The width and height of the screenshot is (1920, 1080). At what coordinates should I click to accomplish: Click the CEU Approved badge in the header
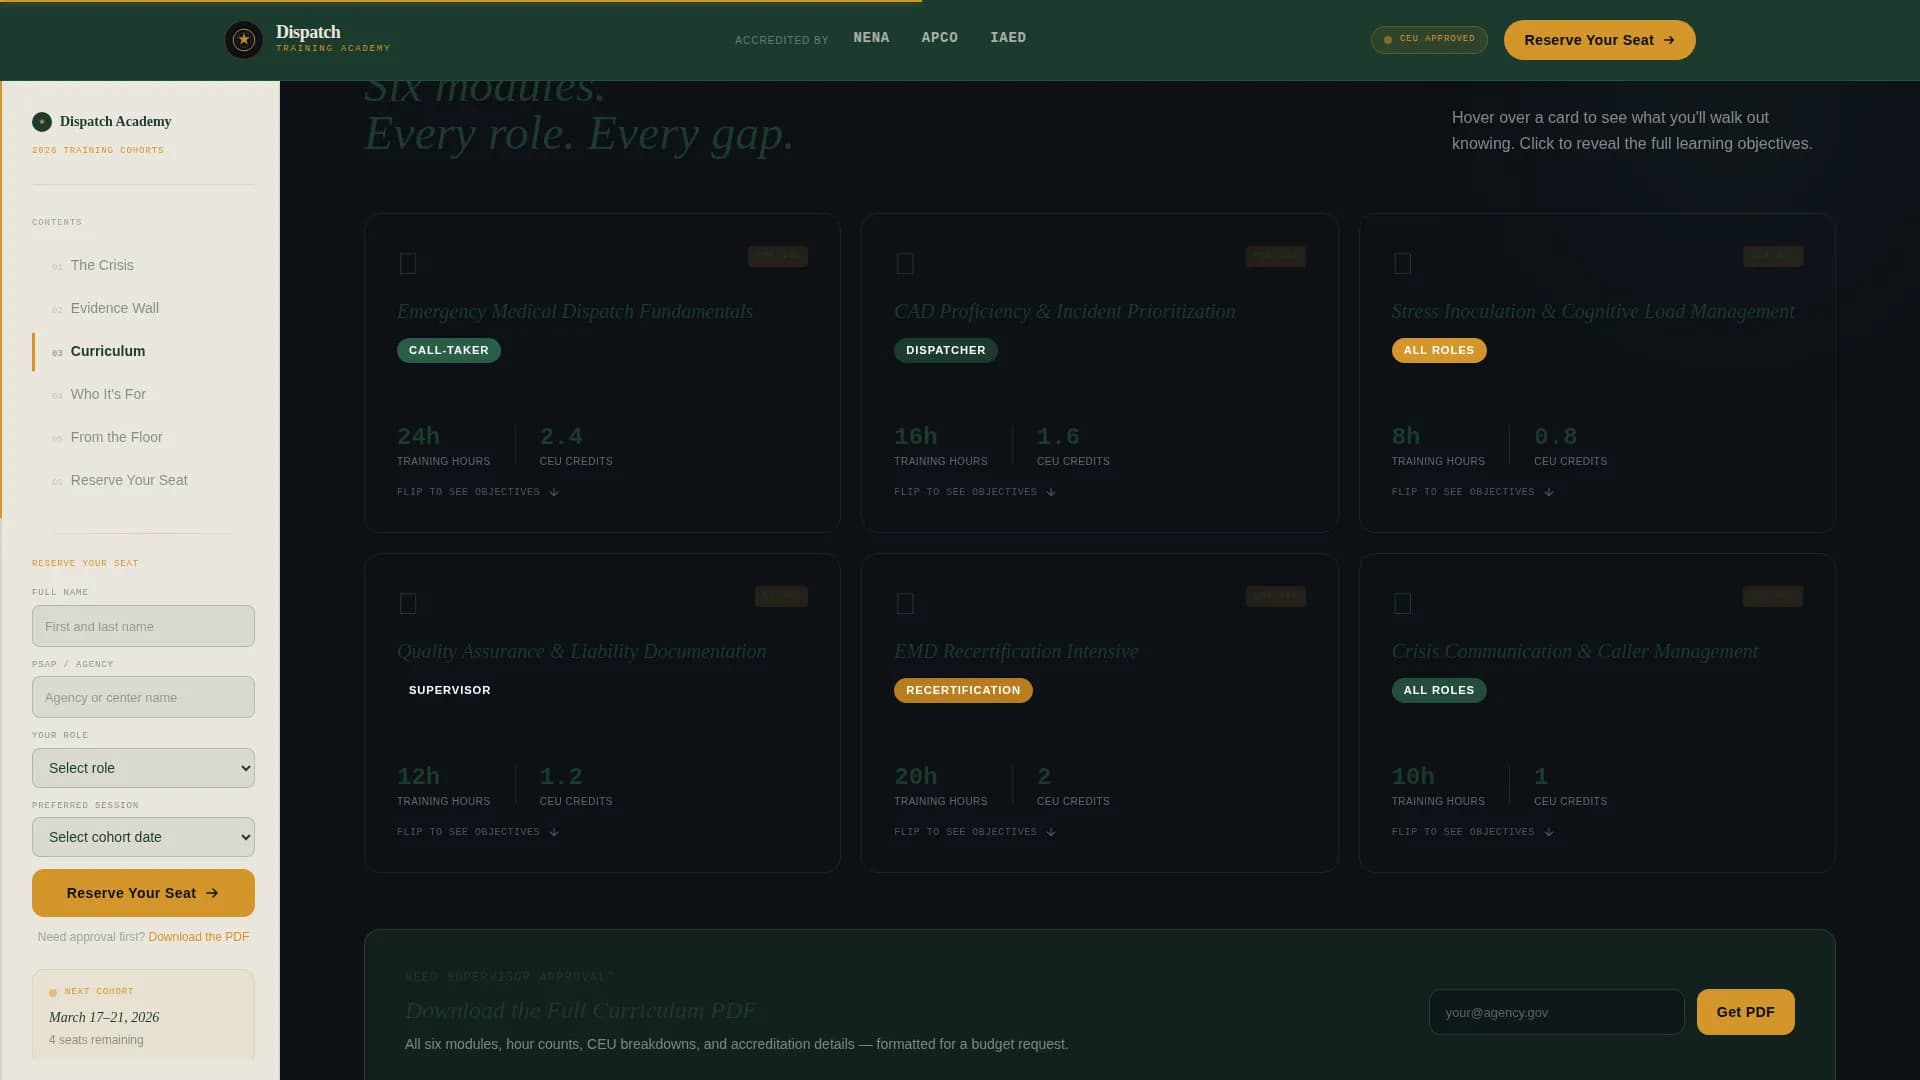[x=1428, y=40]
